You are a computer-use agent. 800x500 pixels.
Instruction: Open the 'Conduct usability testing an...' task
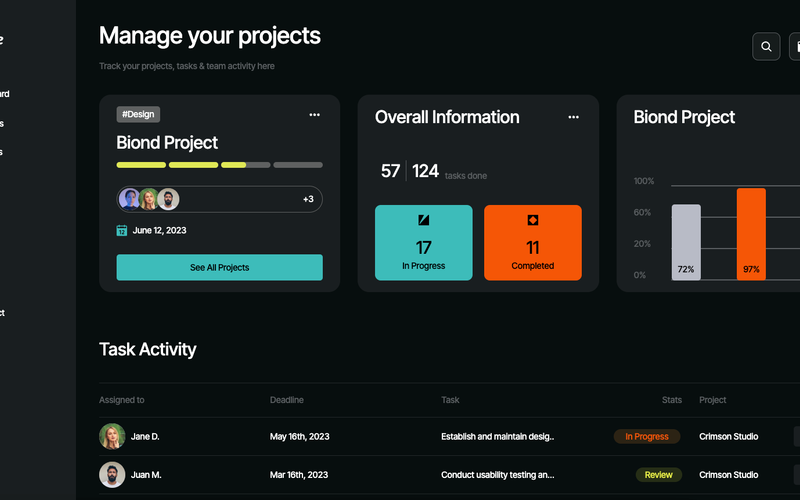click(497, 474)
